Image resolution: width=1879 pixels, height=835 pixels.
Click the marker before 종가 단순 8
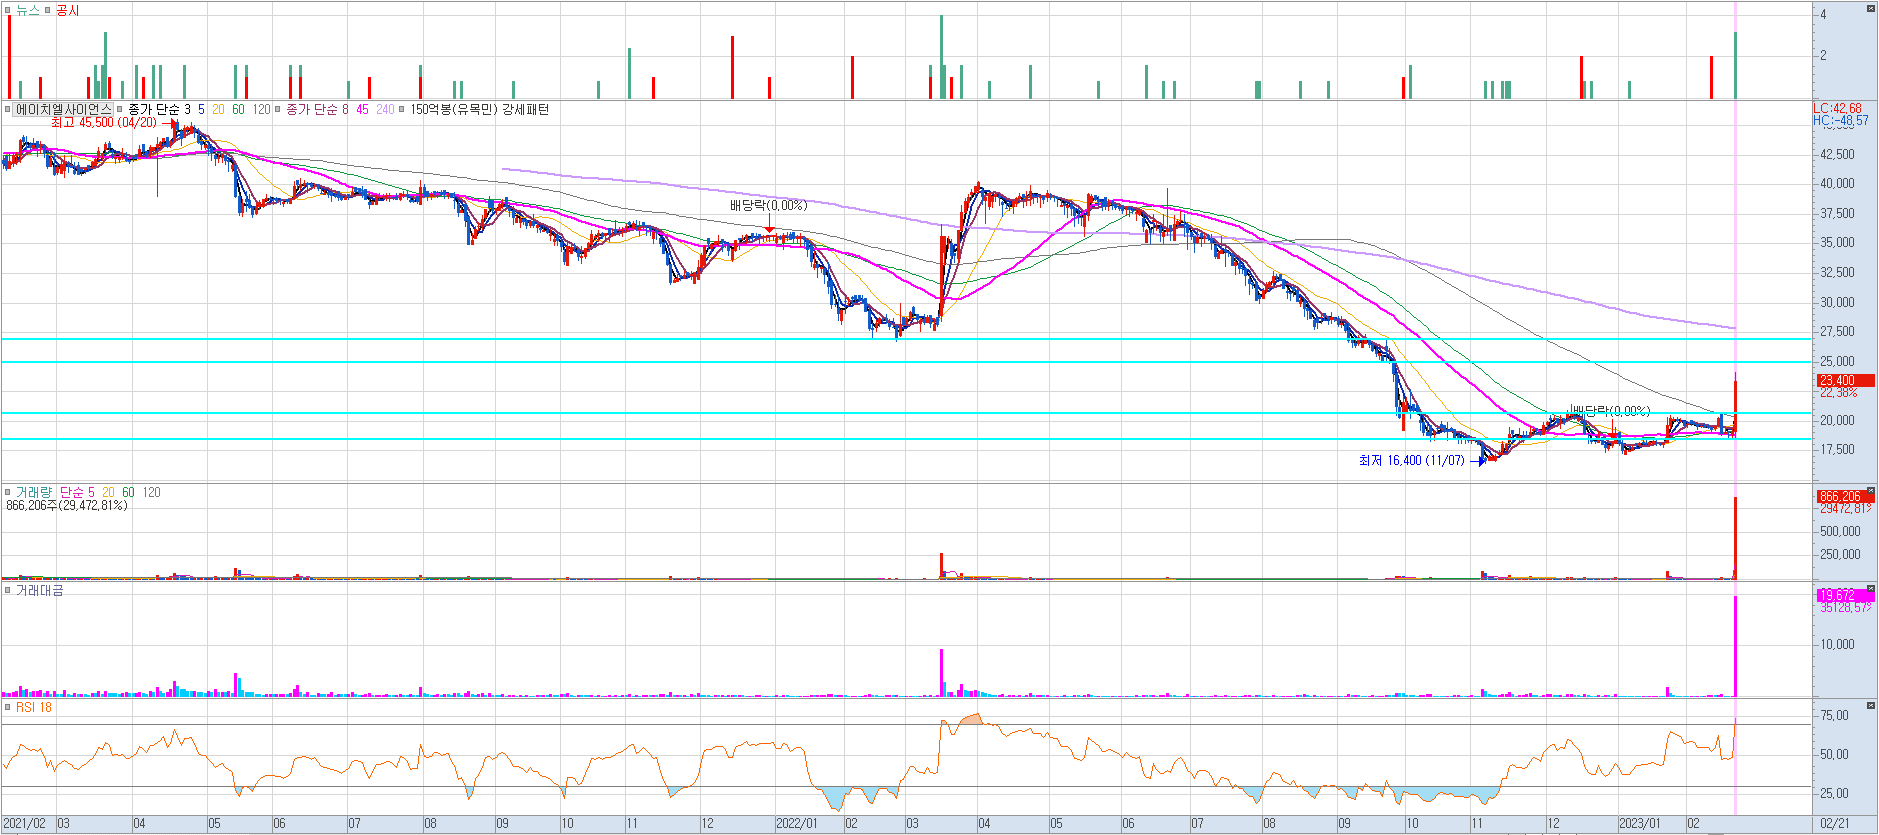coord(278,109)
